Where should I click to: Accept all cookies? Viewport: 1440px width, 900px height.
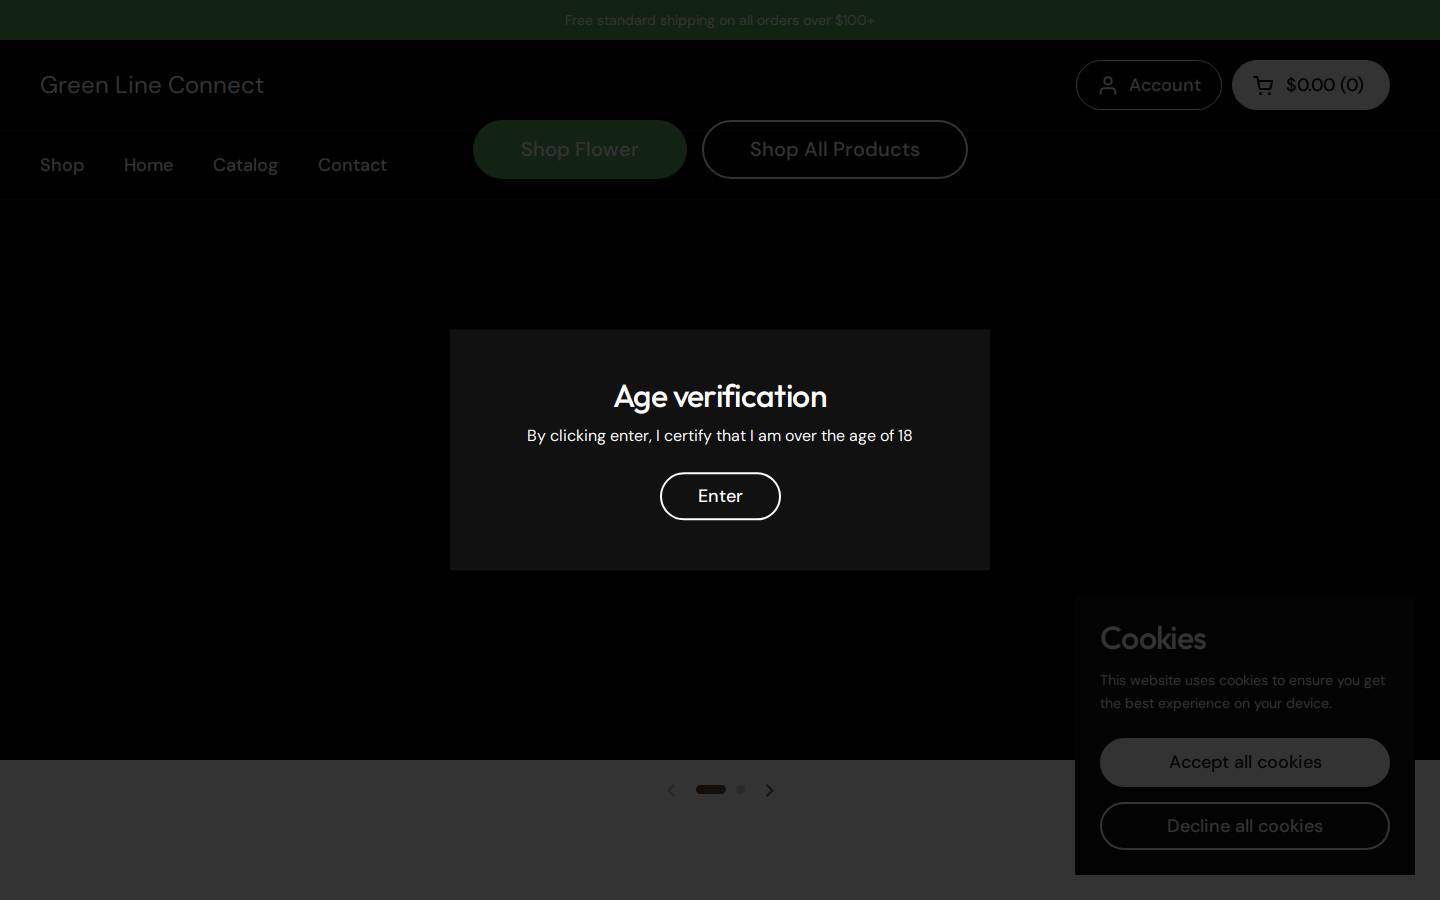(x=1245, y=762)
